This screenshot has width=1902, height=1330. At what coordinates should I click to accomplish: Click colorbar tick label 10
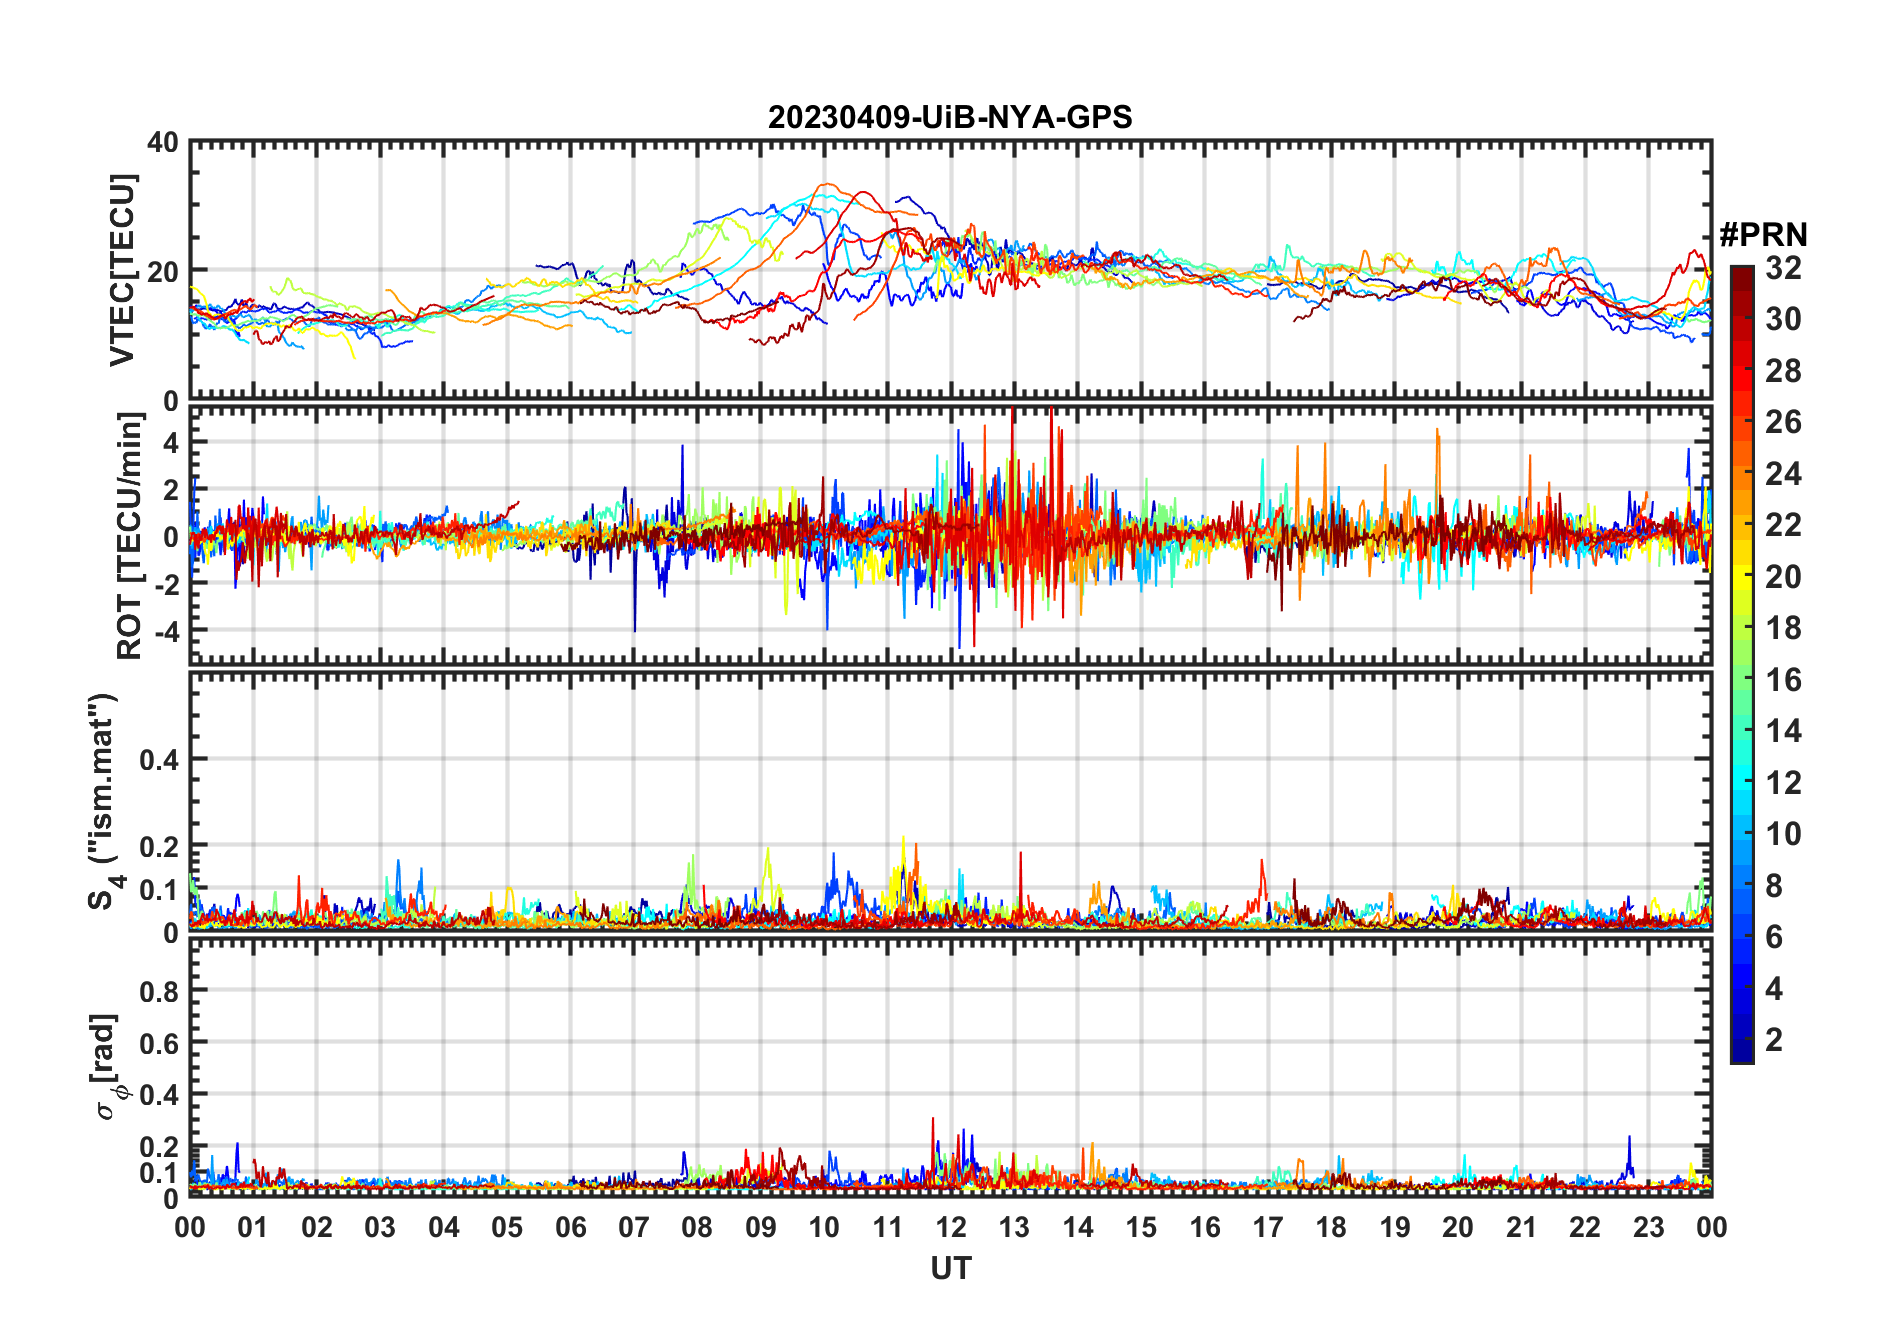tap(1783, 834)
